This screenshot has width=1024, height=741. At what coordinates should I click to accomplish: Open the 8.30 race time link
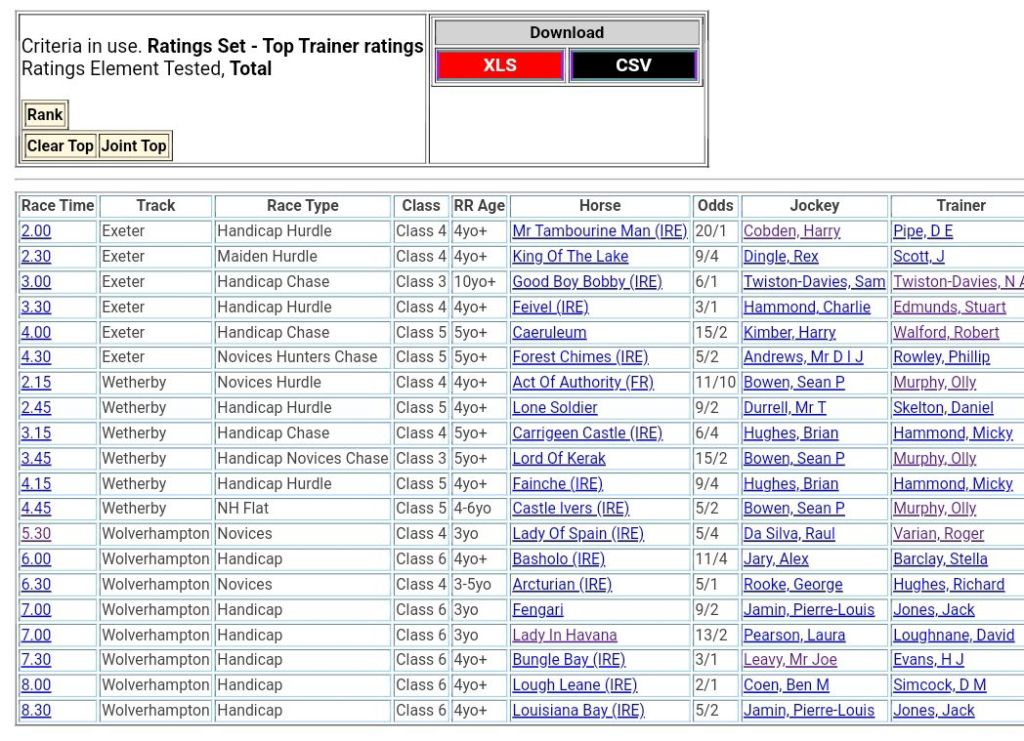tap(36, 711)
